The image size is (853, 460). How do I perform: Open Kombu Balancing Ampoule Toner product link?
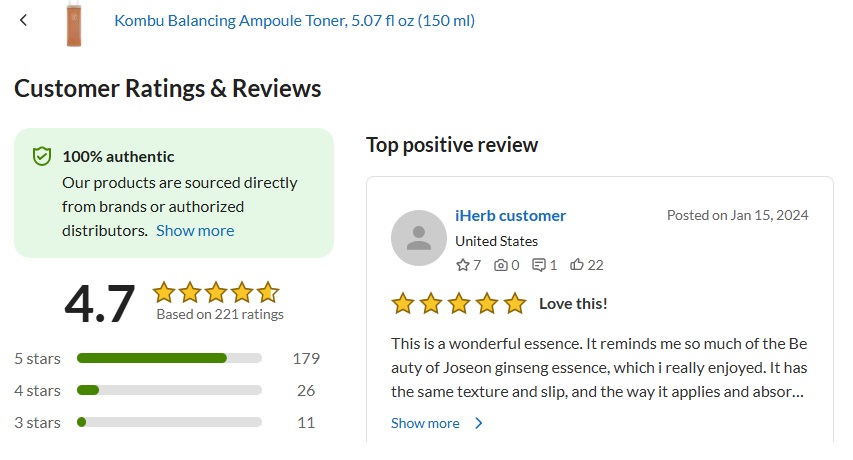[294, 20]
